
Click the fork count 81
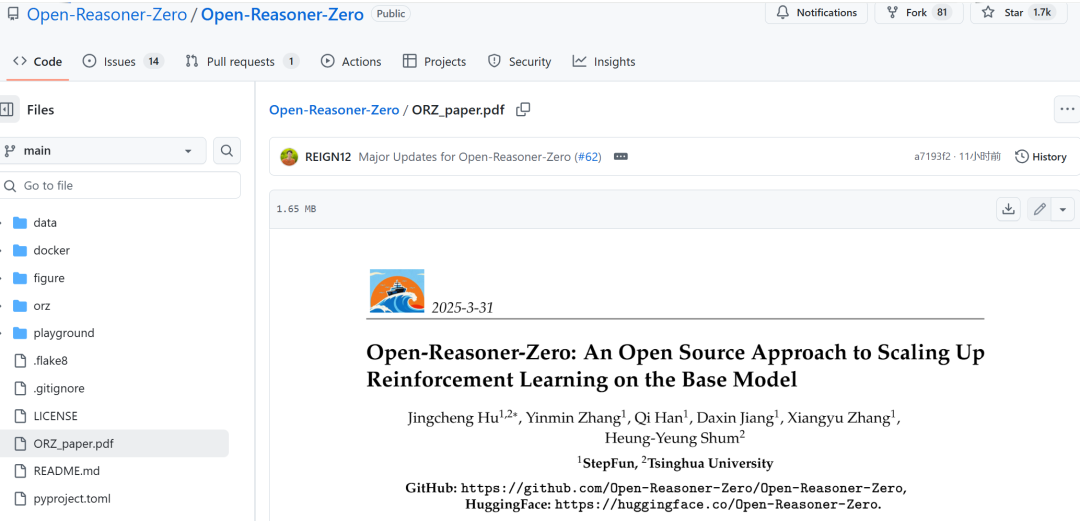point(942,12)
